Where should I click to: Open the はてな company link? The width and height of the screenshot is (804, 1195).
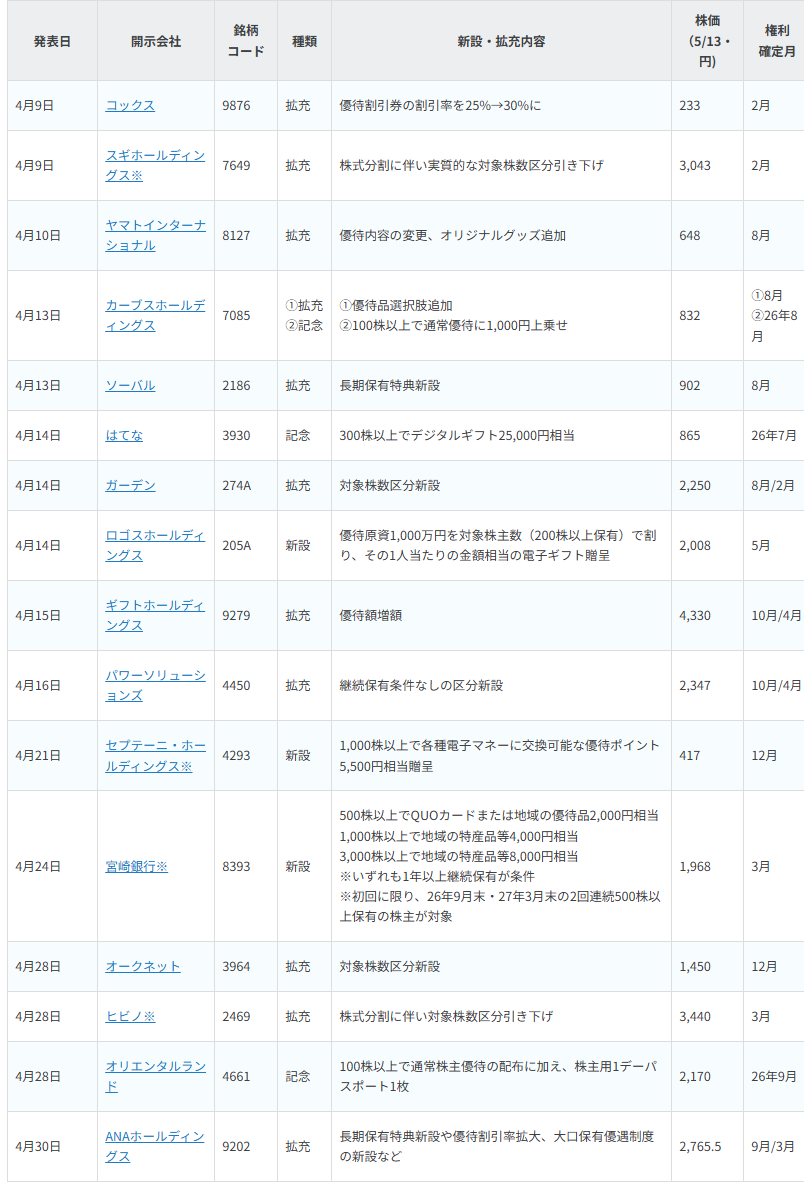(x=124, y=435)
